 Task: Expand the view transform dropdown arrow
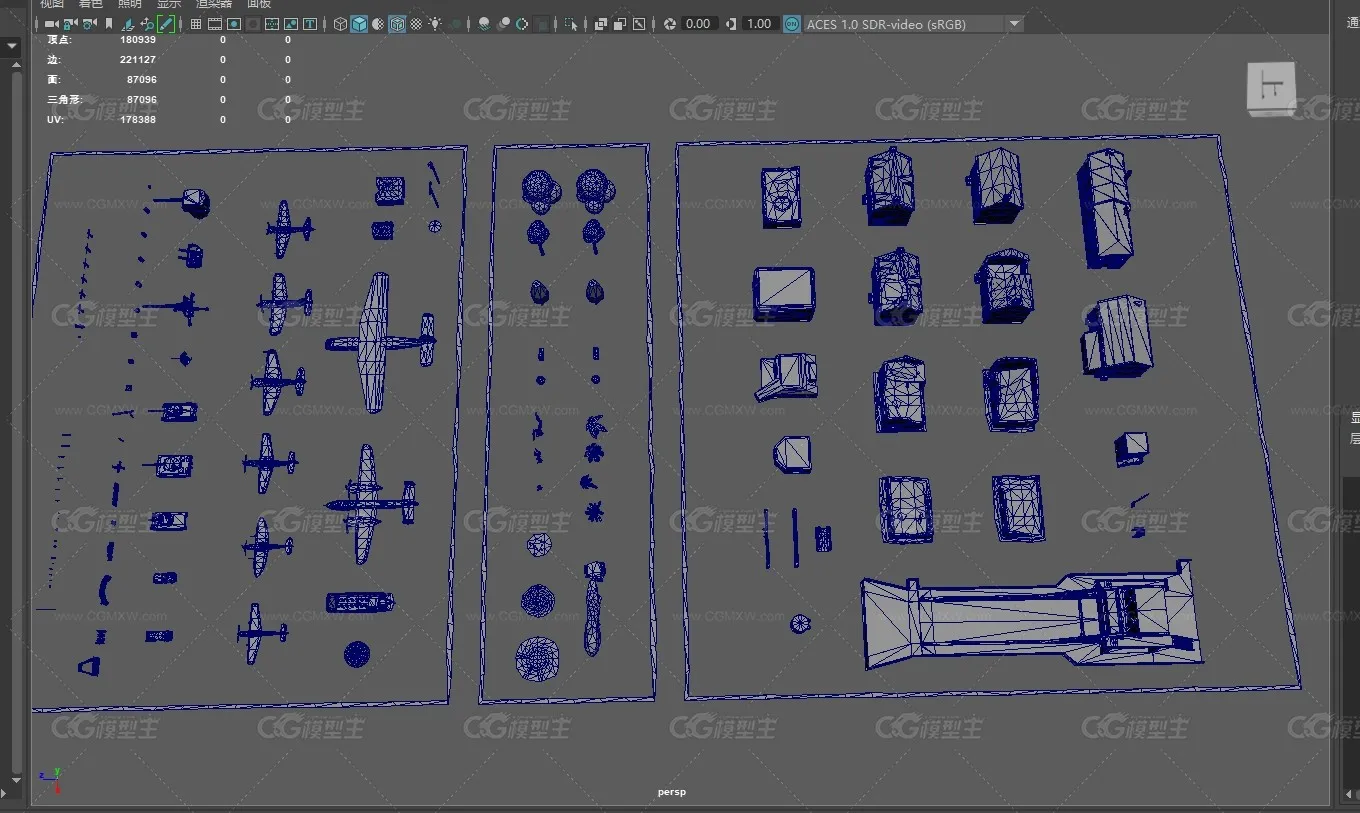tap(1015, 24)
